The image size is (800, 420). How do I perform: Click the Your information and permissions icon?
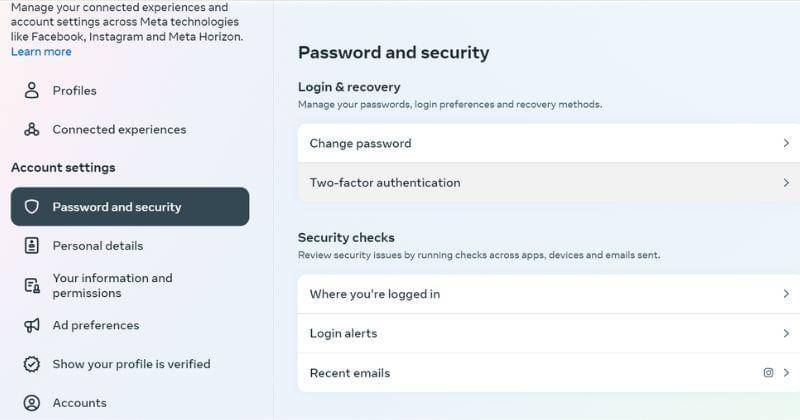(32, 286)
